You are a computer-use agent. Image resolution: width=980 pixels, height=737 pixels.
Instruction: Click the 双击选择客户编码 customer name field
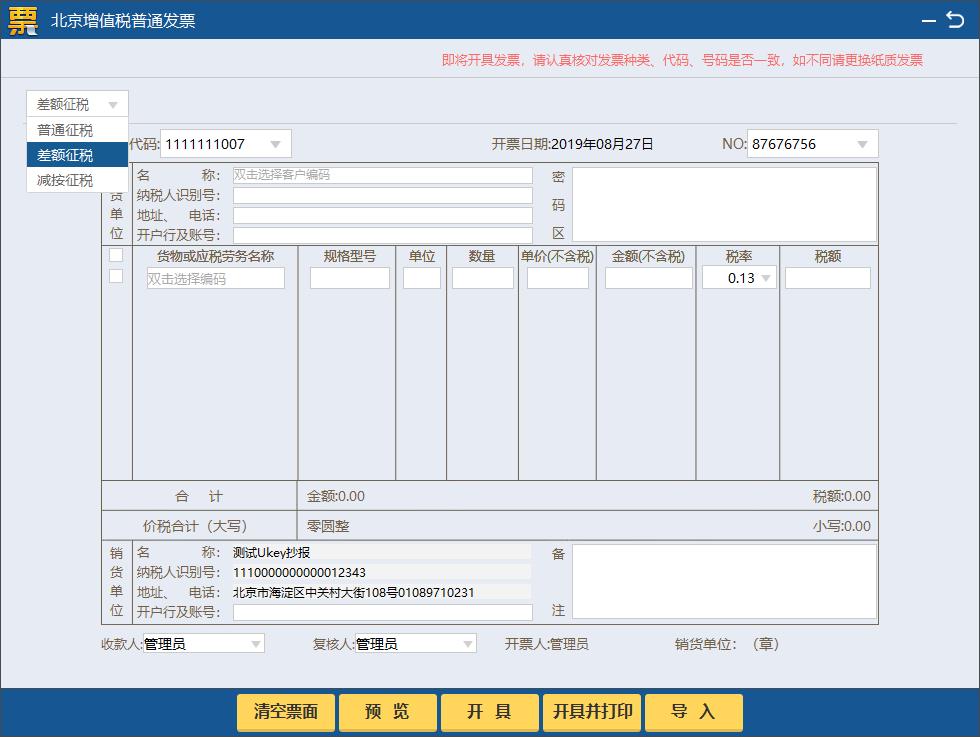[x=382, y=173]
